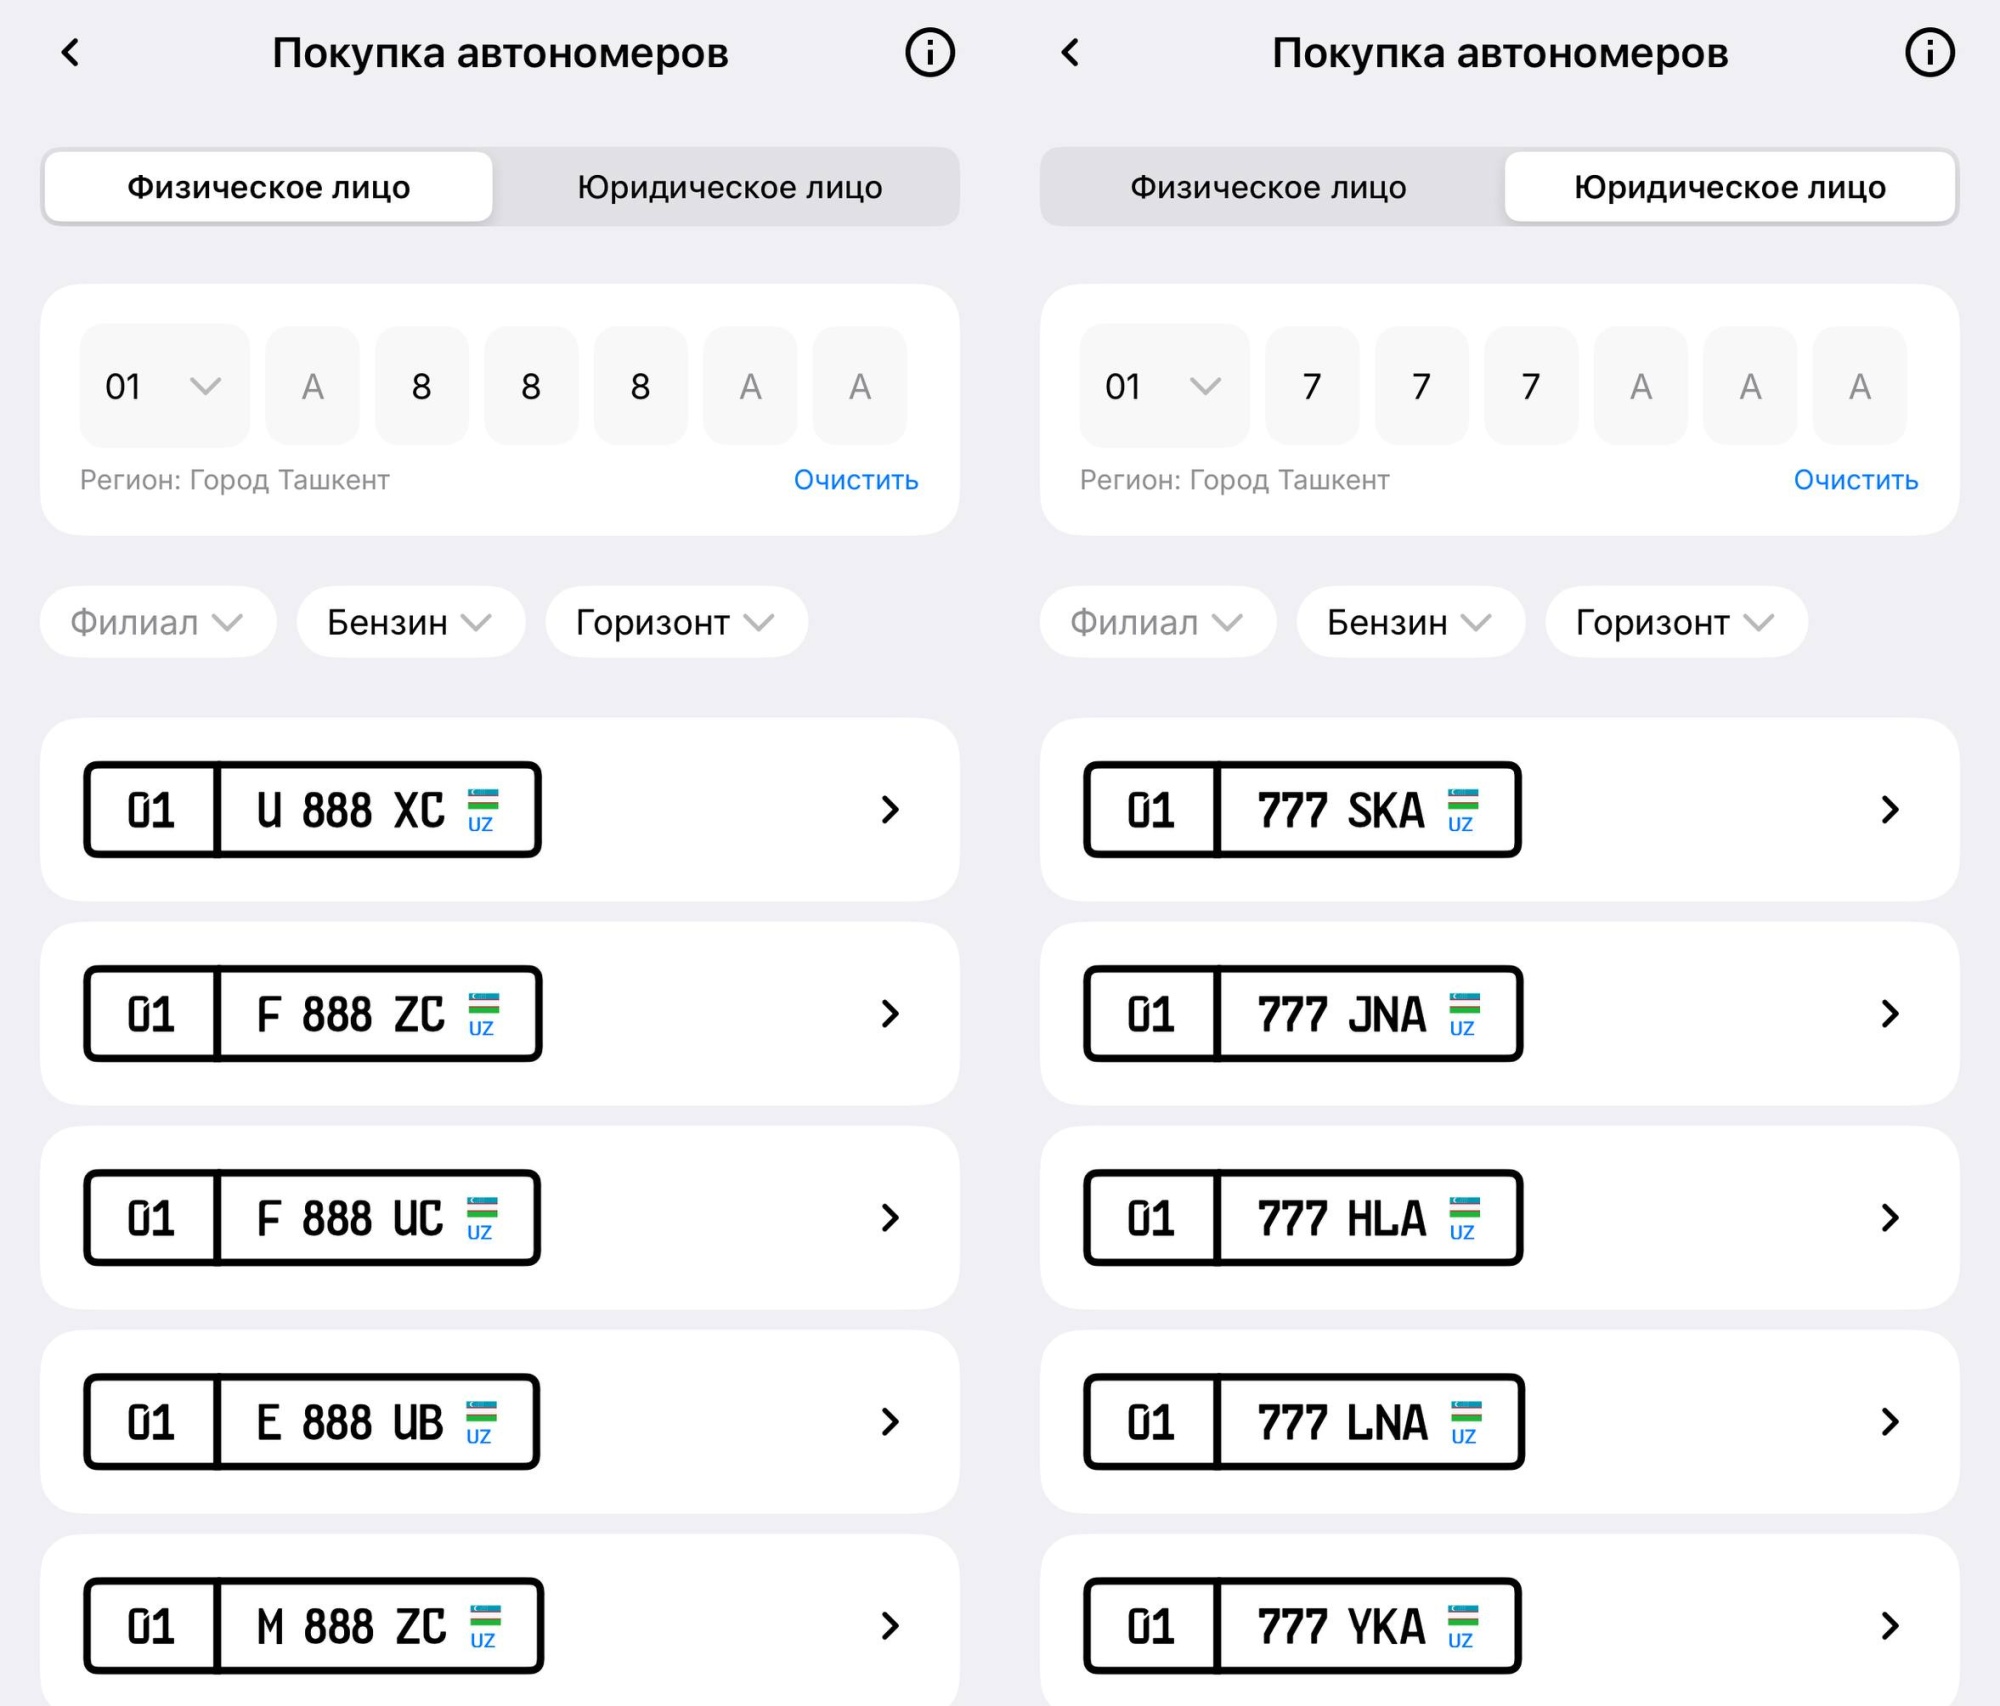Open details arrow for plate 777 SKA
2000x1706 pixels.
pos(1889,810)
